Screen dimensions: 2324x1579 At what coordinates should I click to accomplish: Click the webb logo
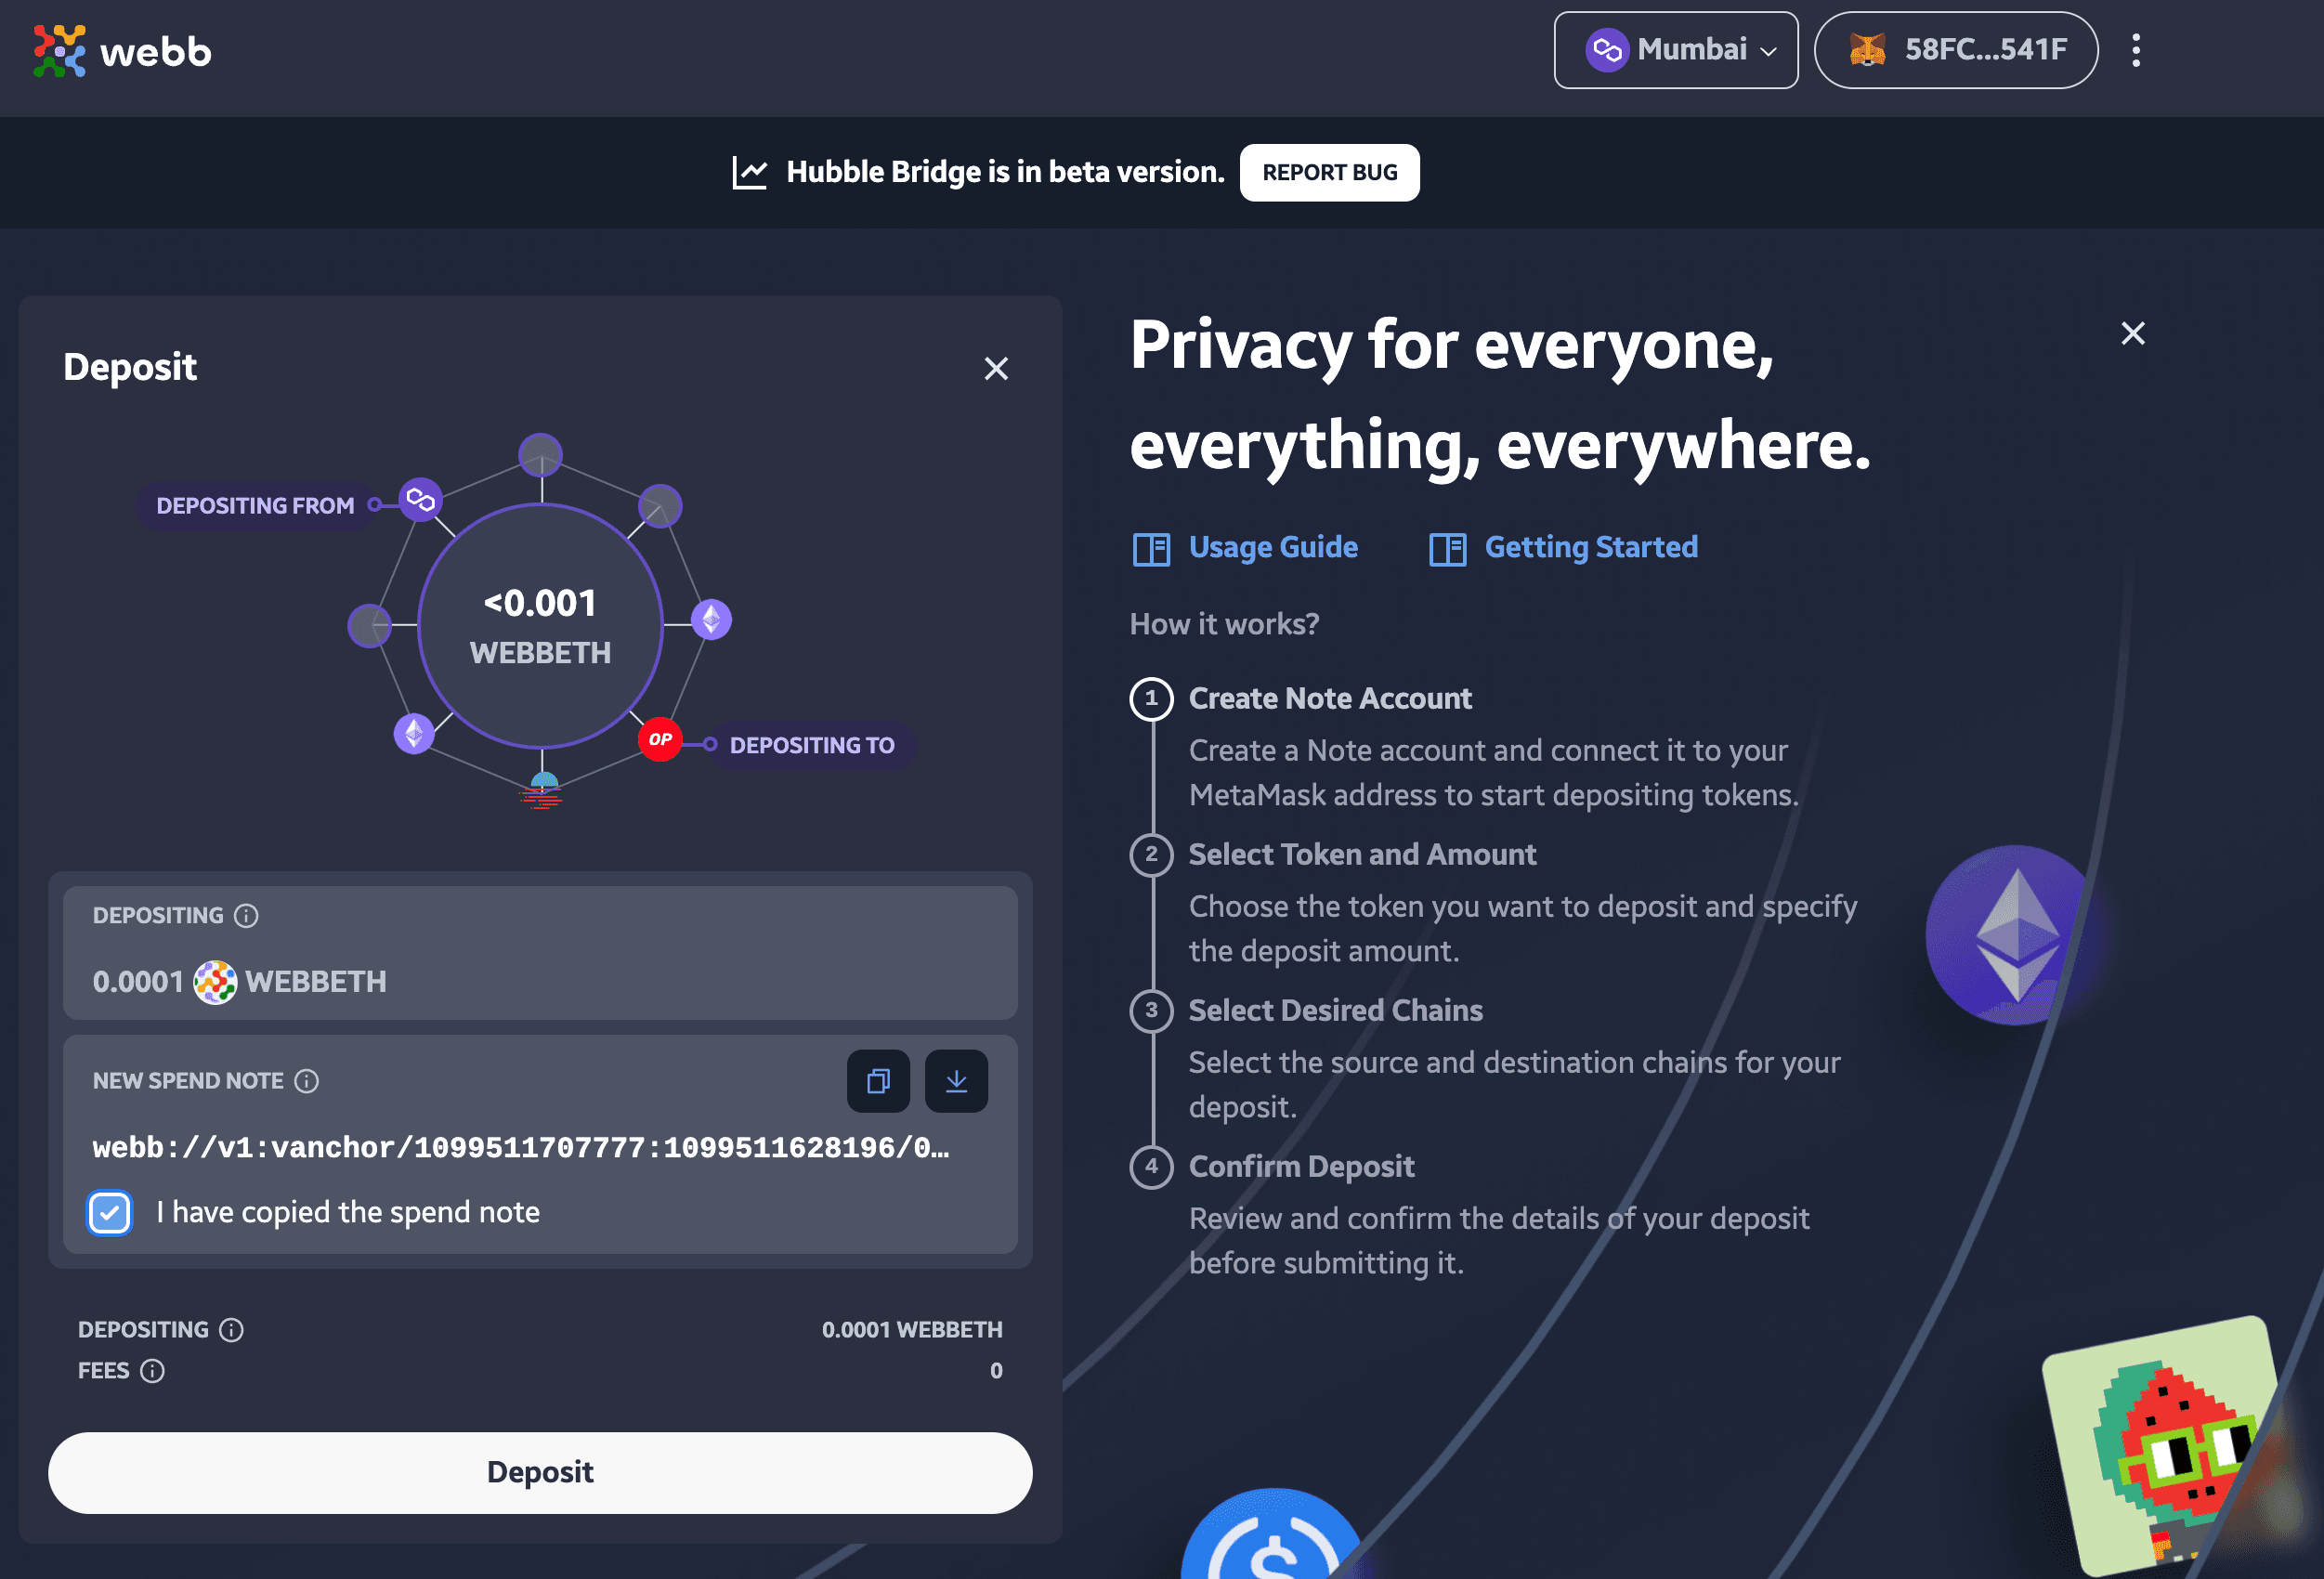[122, 50]
